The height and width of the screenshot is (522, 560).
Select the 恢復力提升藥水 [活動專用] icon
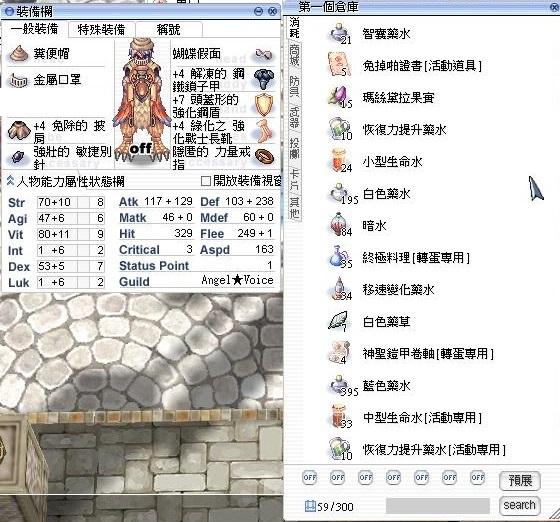point(339,449)
